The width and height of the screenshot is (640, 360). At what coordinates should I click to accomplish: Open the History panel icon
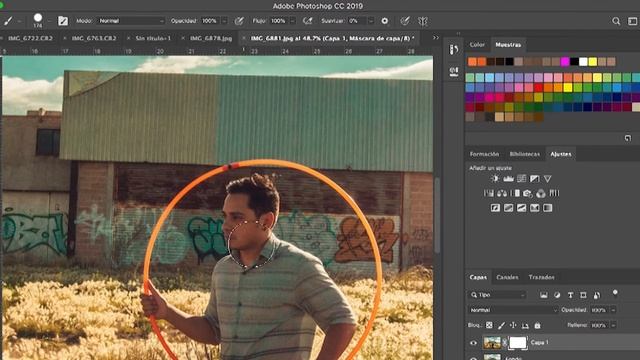[x=453, y=50]
